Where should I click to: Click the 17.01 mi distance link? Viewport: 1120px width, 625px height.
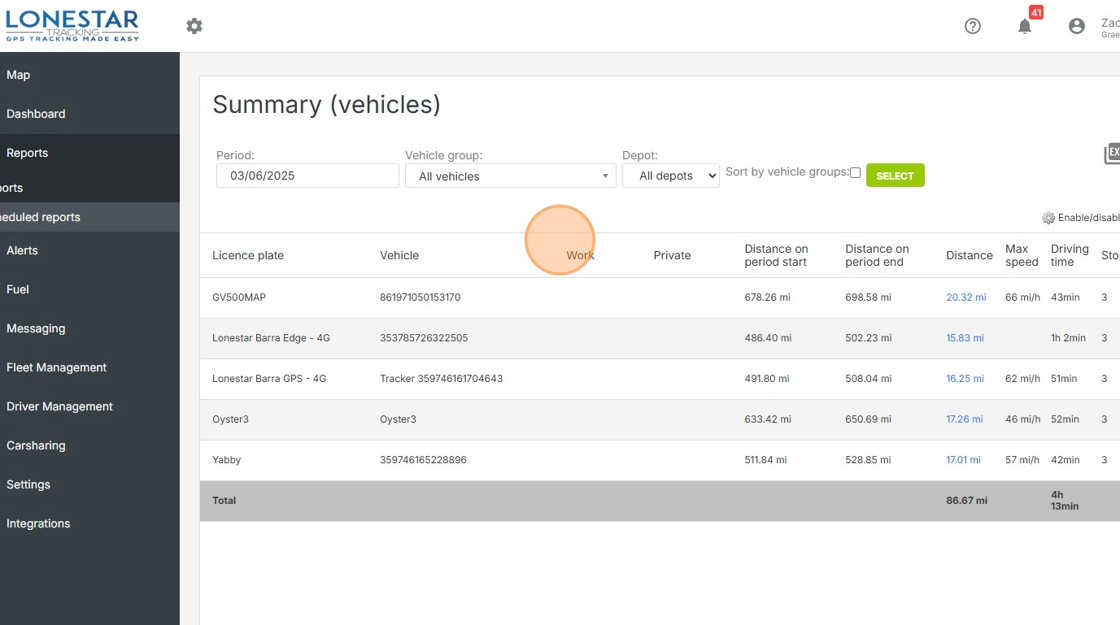tap(963, 460)
